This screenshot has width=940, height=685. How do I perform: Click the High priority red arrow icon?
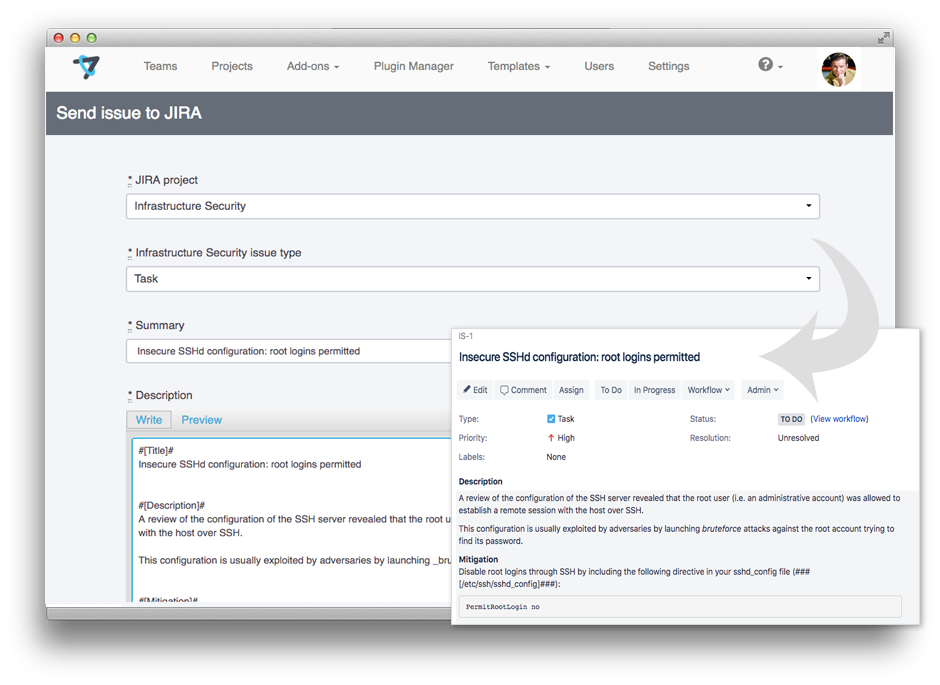550,438
